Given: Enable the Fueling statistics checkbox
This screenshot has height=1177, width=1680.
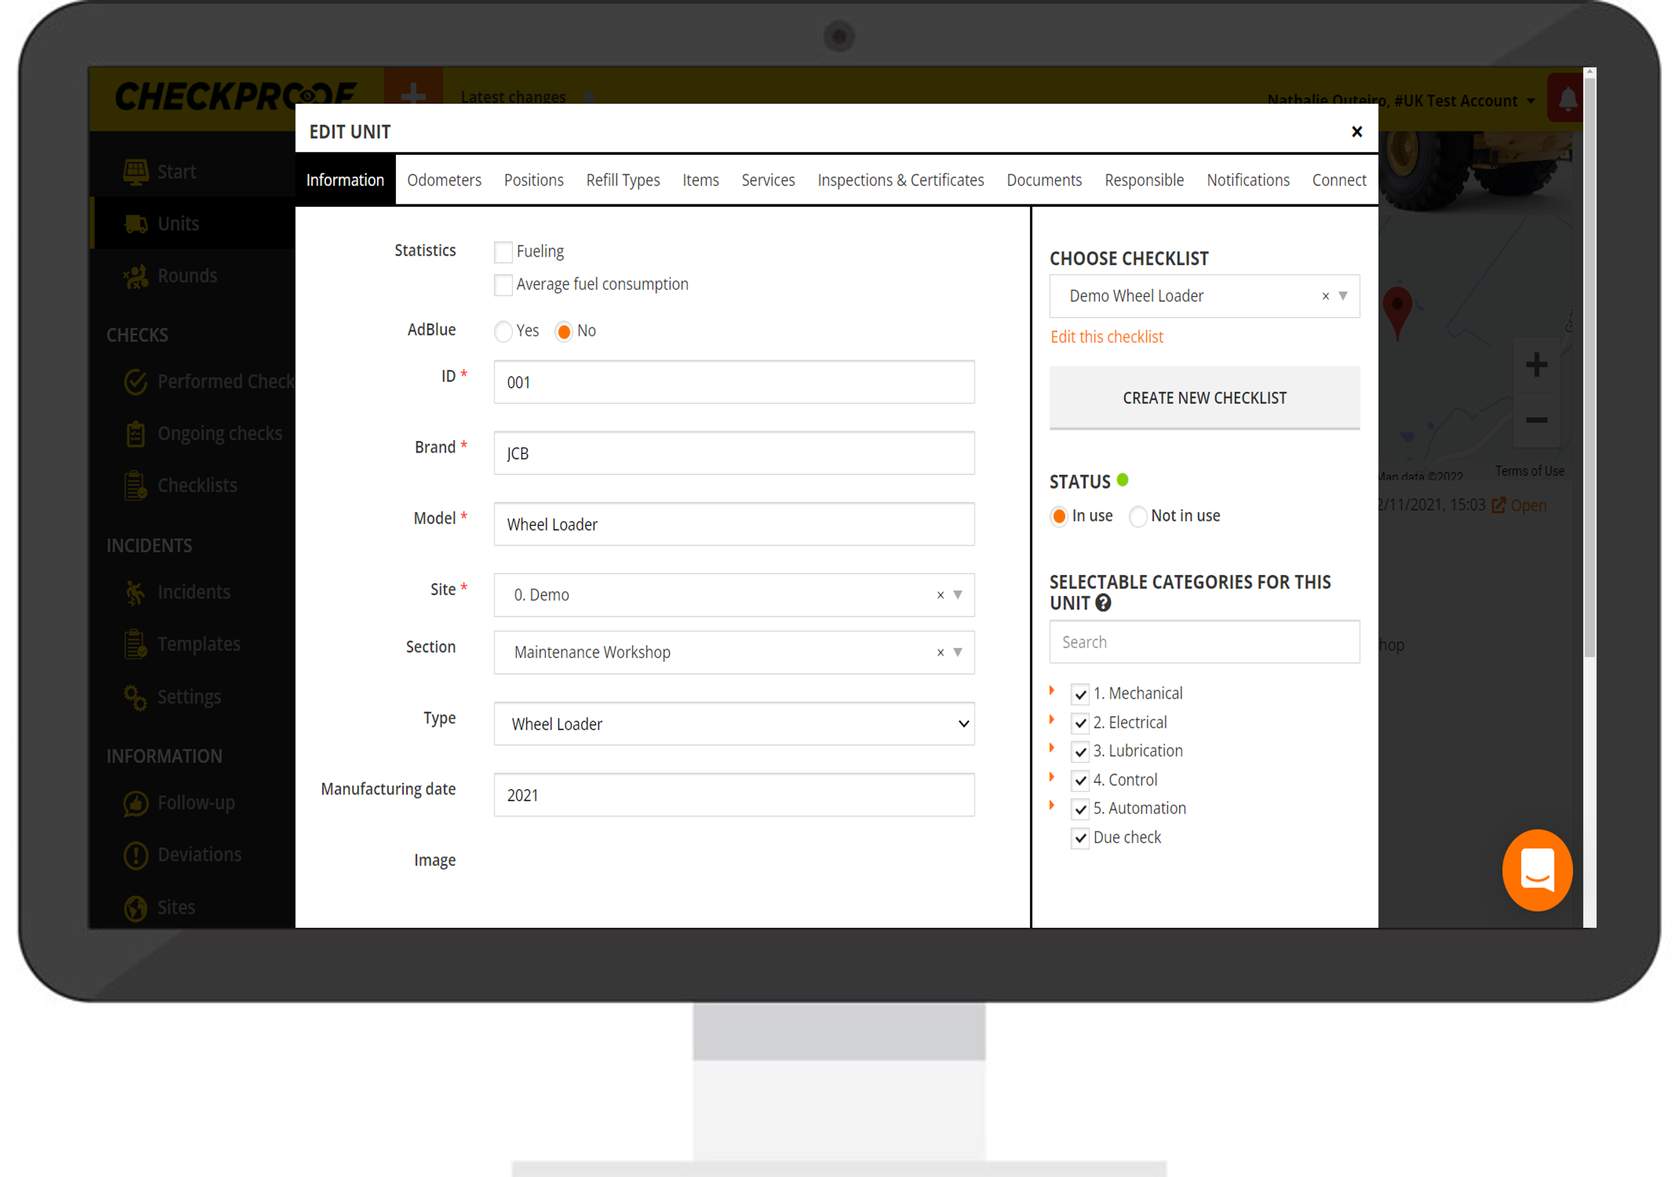Looking at the screenshot, I should [x=504, y=252].
